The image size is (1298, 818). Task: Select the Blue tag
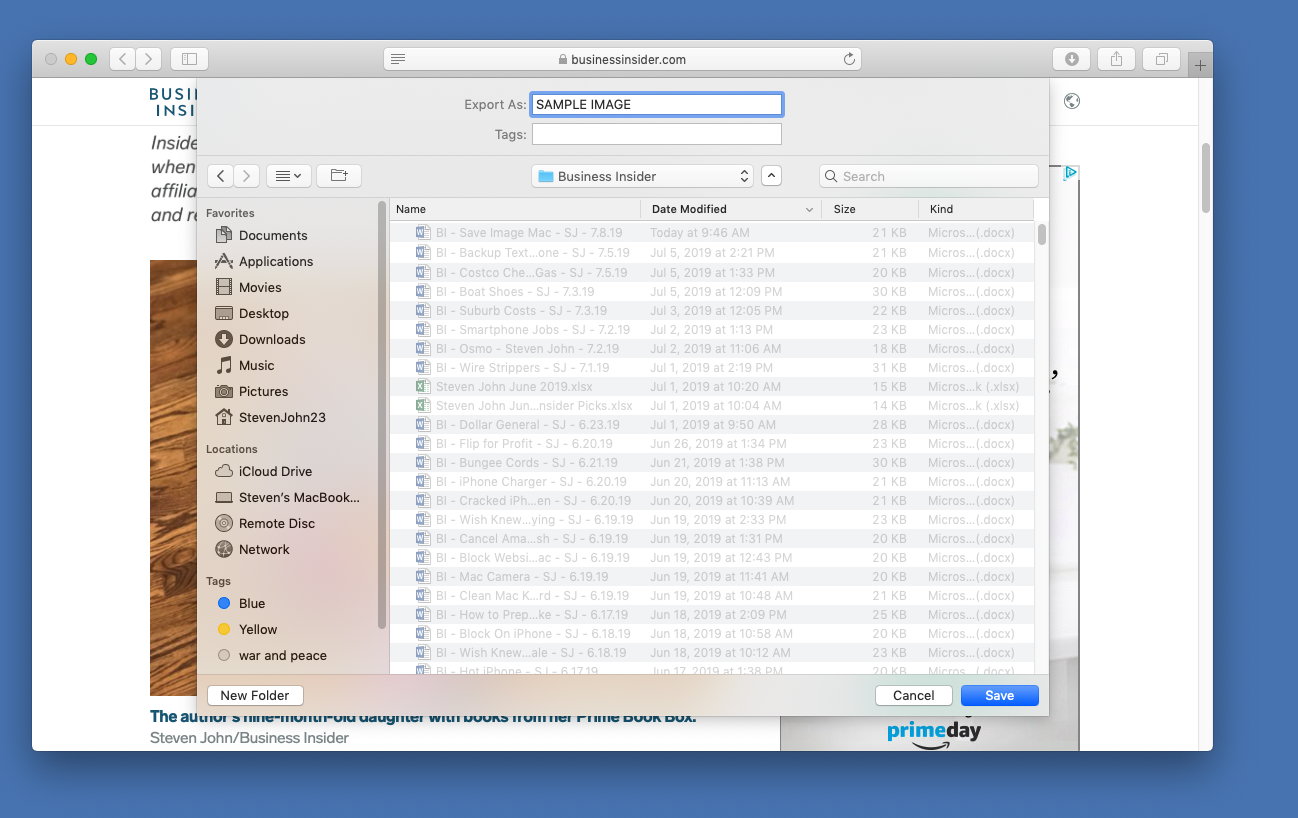pos(241,603)
